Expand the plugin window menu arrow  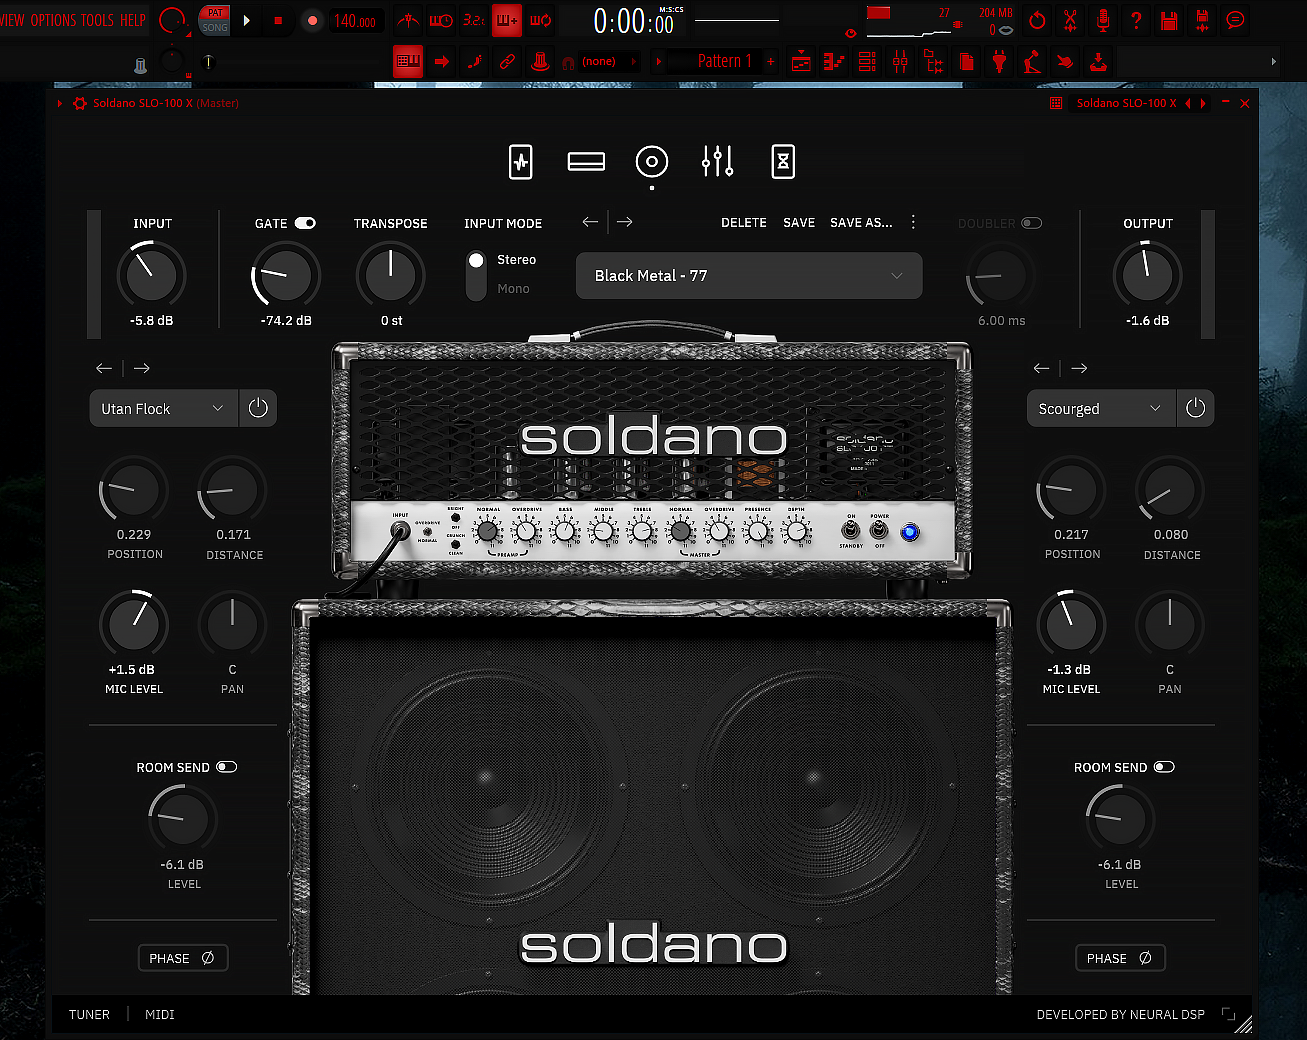(x=60, y=103)
